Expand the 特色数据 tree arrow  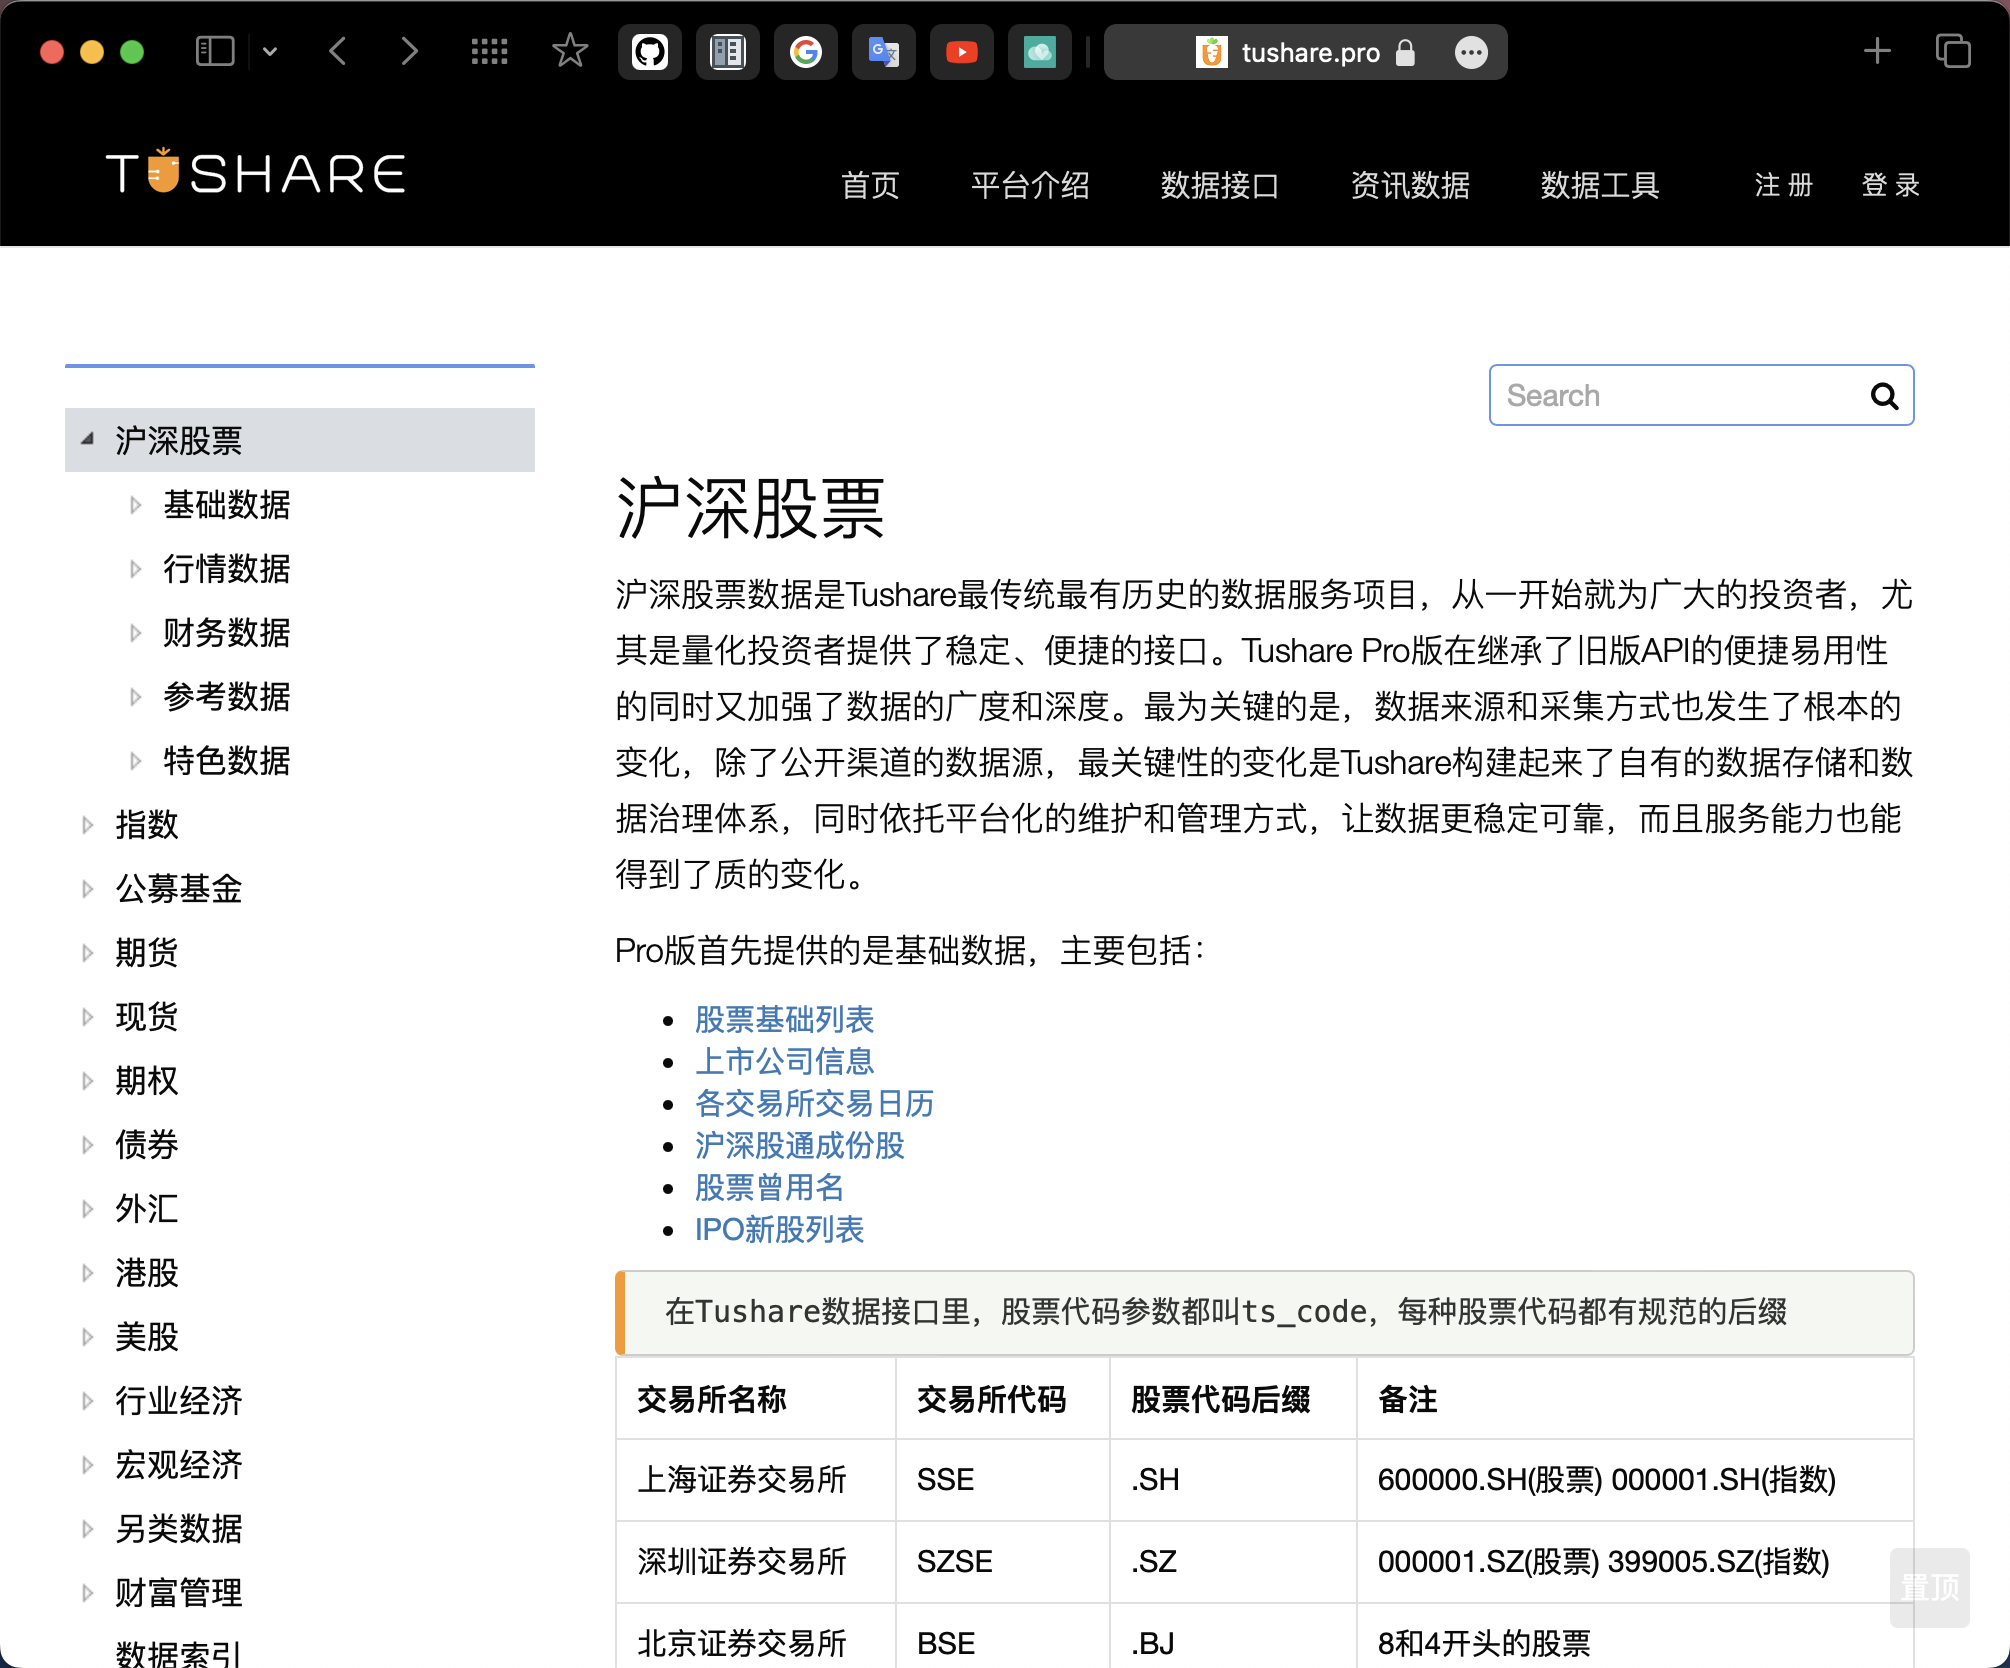point(136,761)
